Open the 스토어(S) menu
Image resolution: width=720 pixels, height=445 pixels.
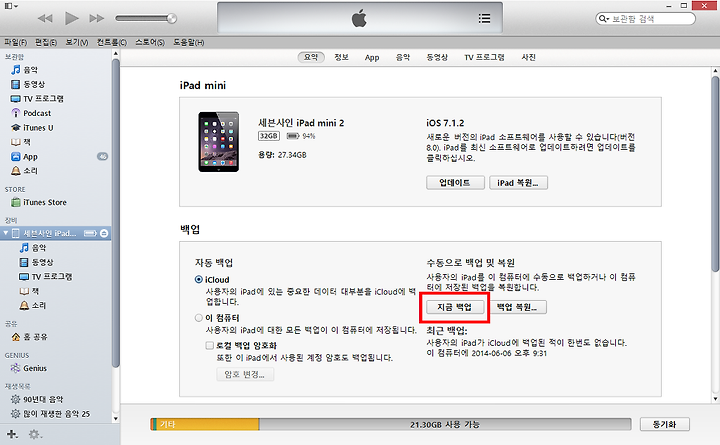tap(150, 42)
